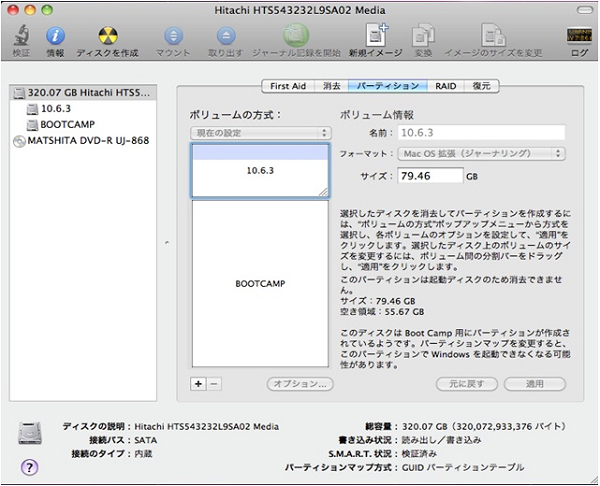Click the partition resize handle on 10.6.3
Image resolution: width=600 pixels, height=486 pixels.
[323, 192]
